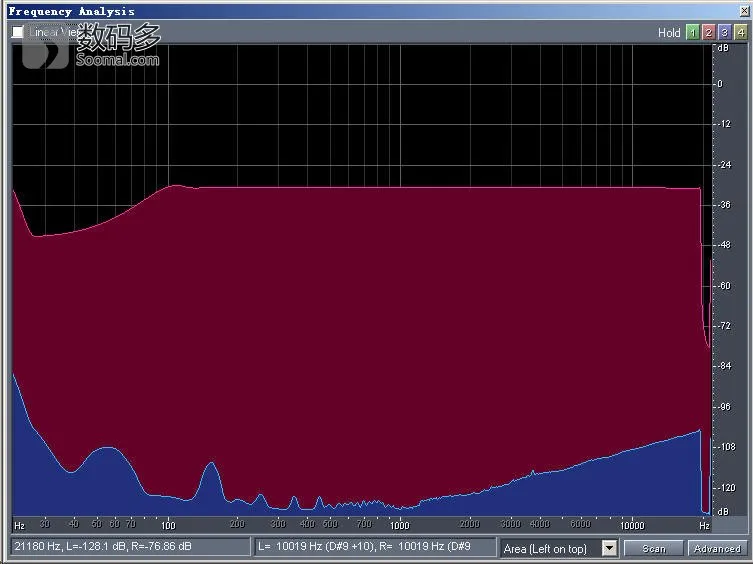753x564 pixels.
Task: Click Hold button 1 (green)
Action: pyautogui.click(x=692, y=32)
